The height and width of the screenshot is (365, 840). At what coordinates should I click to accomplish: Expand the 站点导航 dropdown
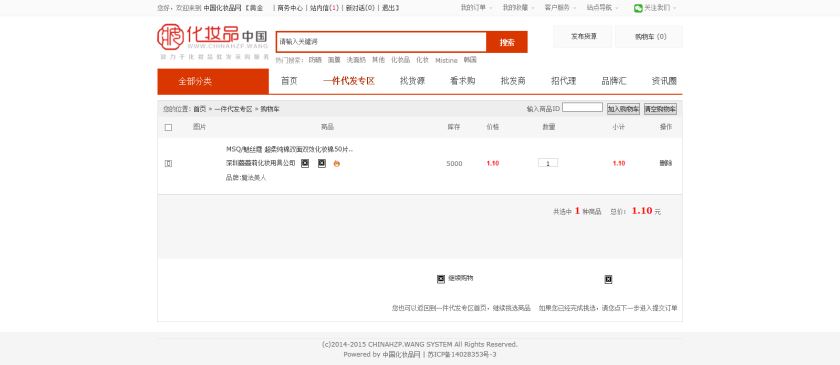click(602, 8)
